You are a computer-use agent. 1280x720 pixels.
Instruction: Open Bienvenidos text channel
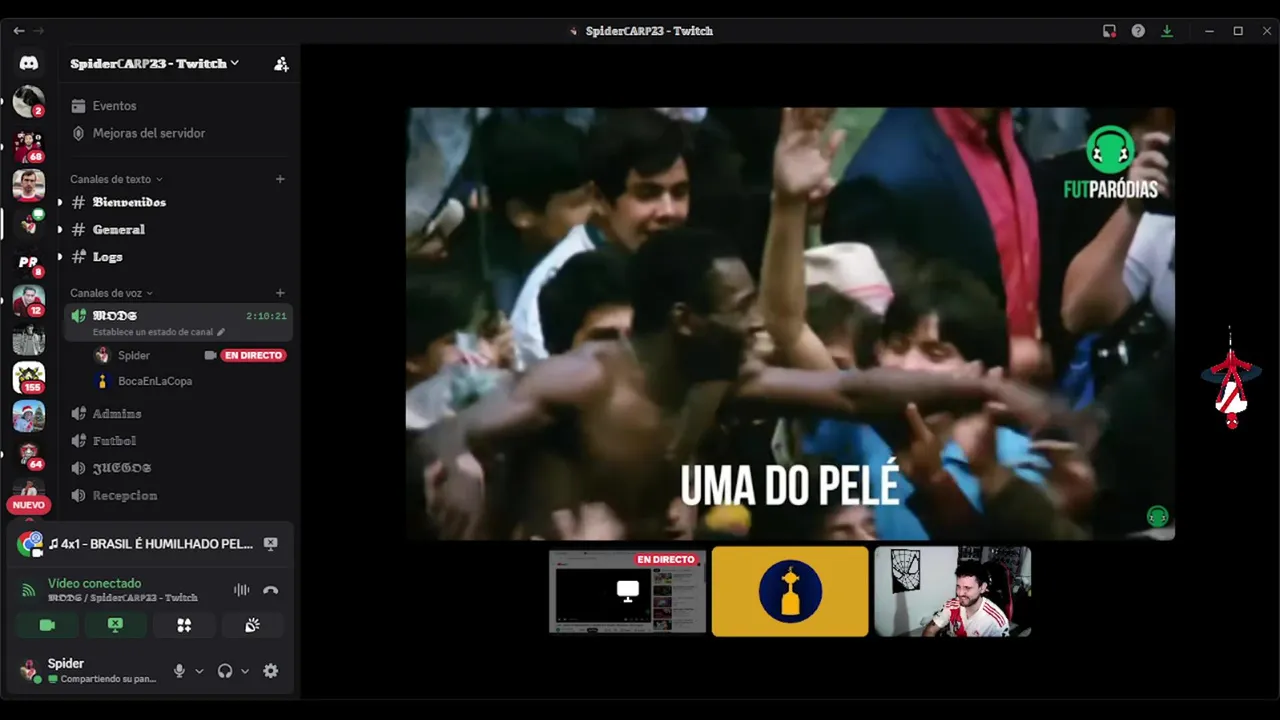coord(129,202)
